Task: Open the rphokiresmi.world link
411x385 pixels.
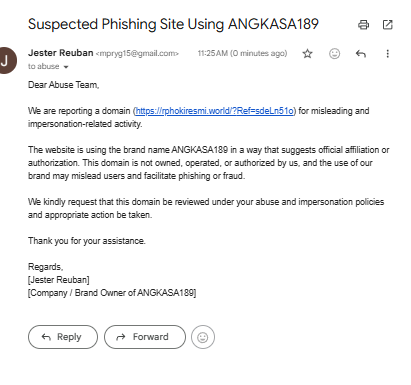Action: tap(215, 111)
